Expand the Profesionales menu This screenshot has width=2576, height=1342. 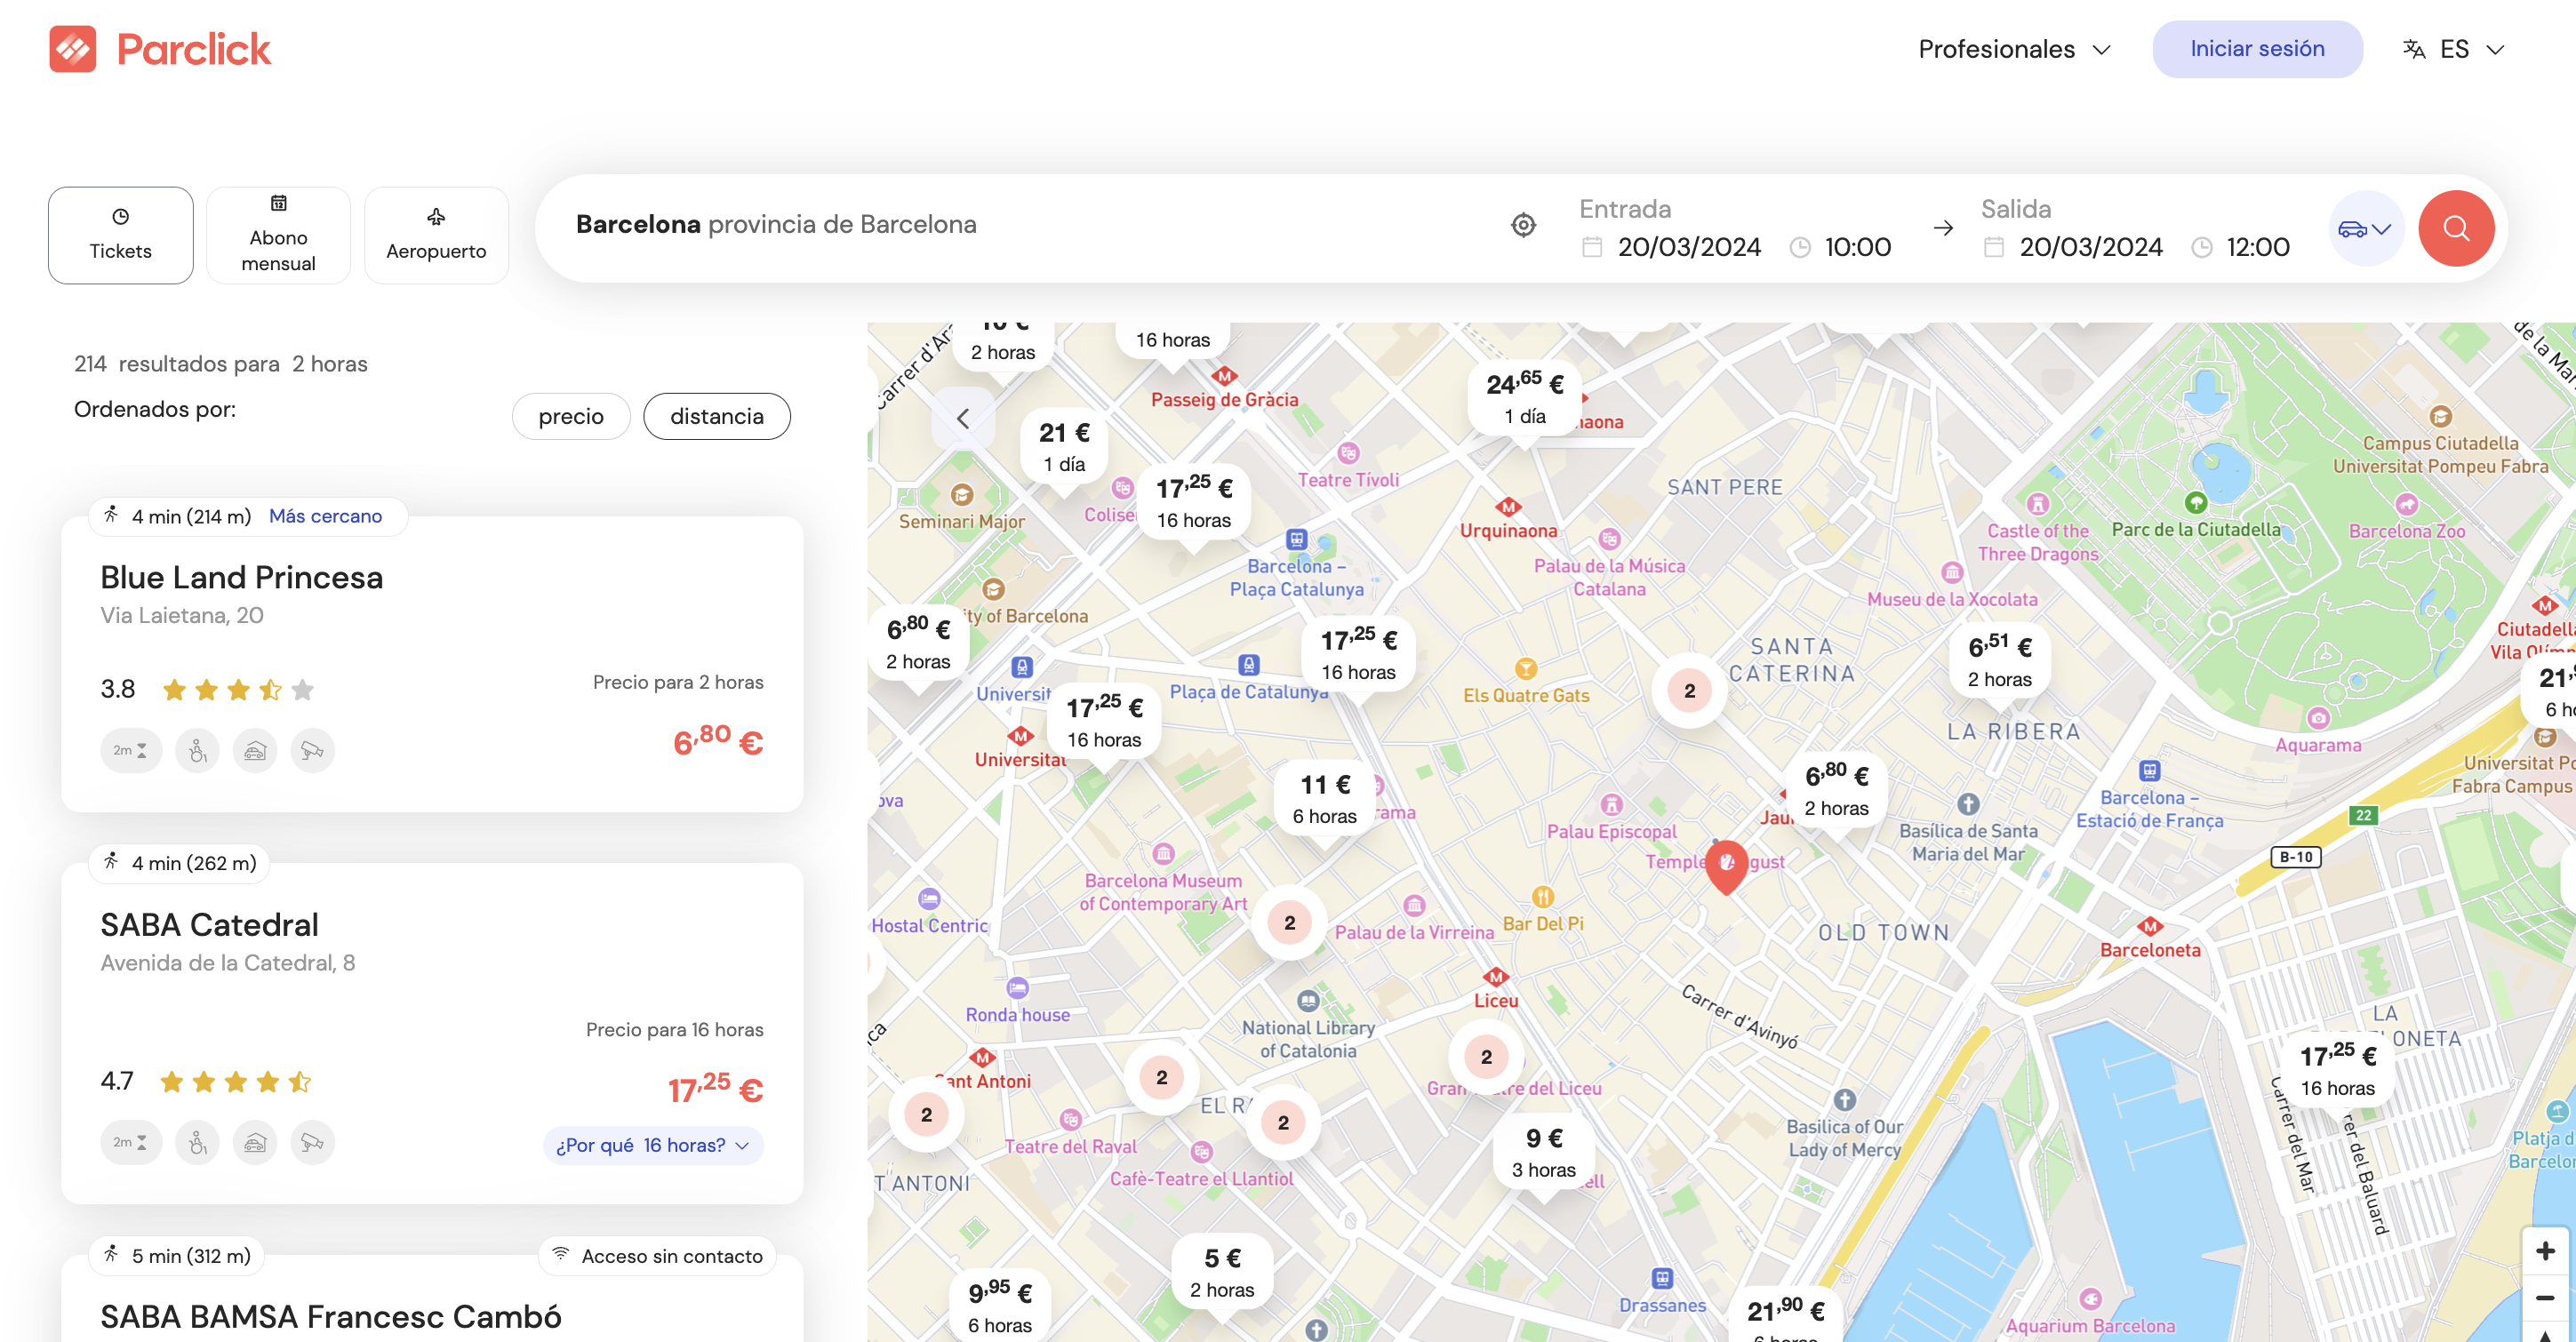point(2013,49)
